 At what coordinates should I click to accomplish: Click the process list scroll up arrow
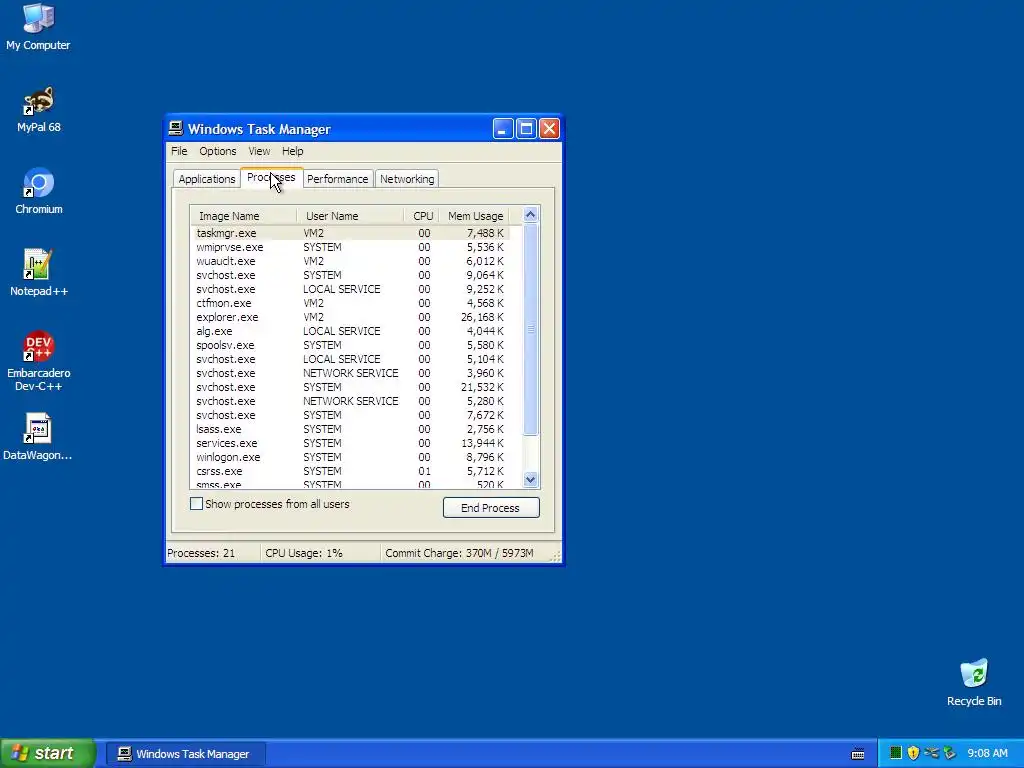[x=530, y=214]
